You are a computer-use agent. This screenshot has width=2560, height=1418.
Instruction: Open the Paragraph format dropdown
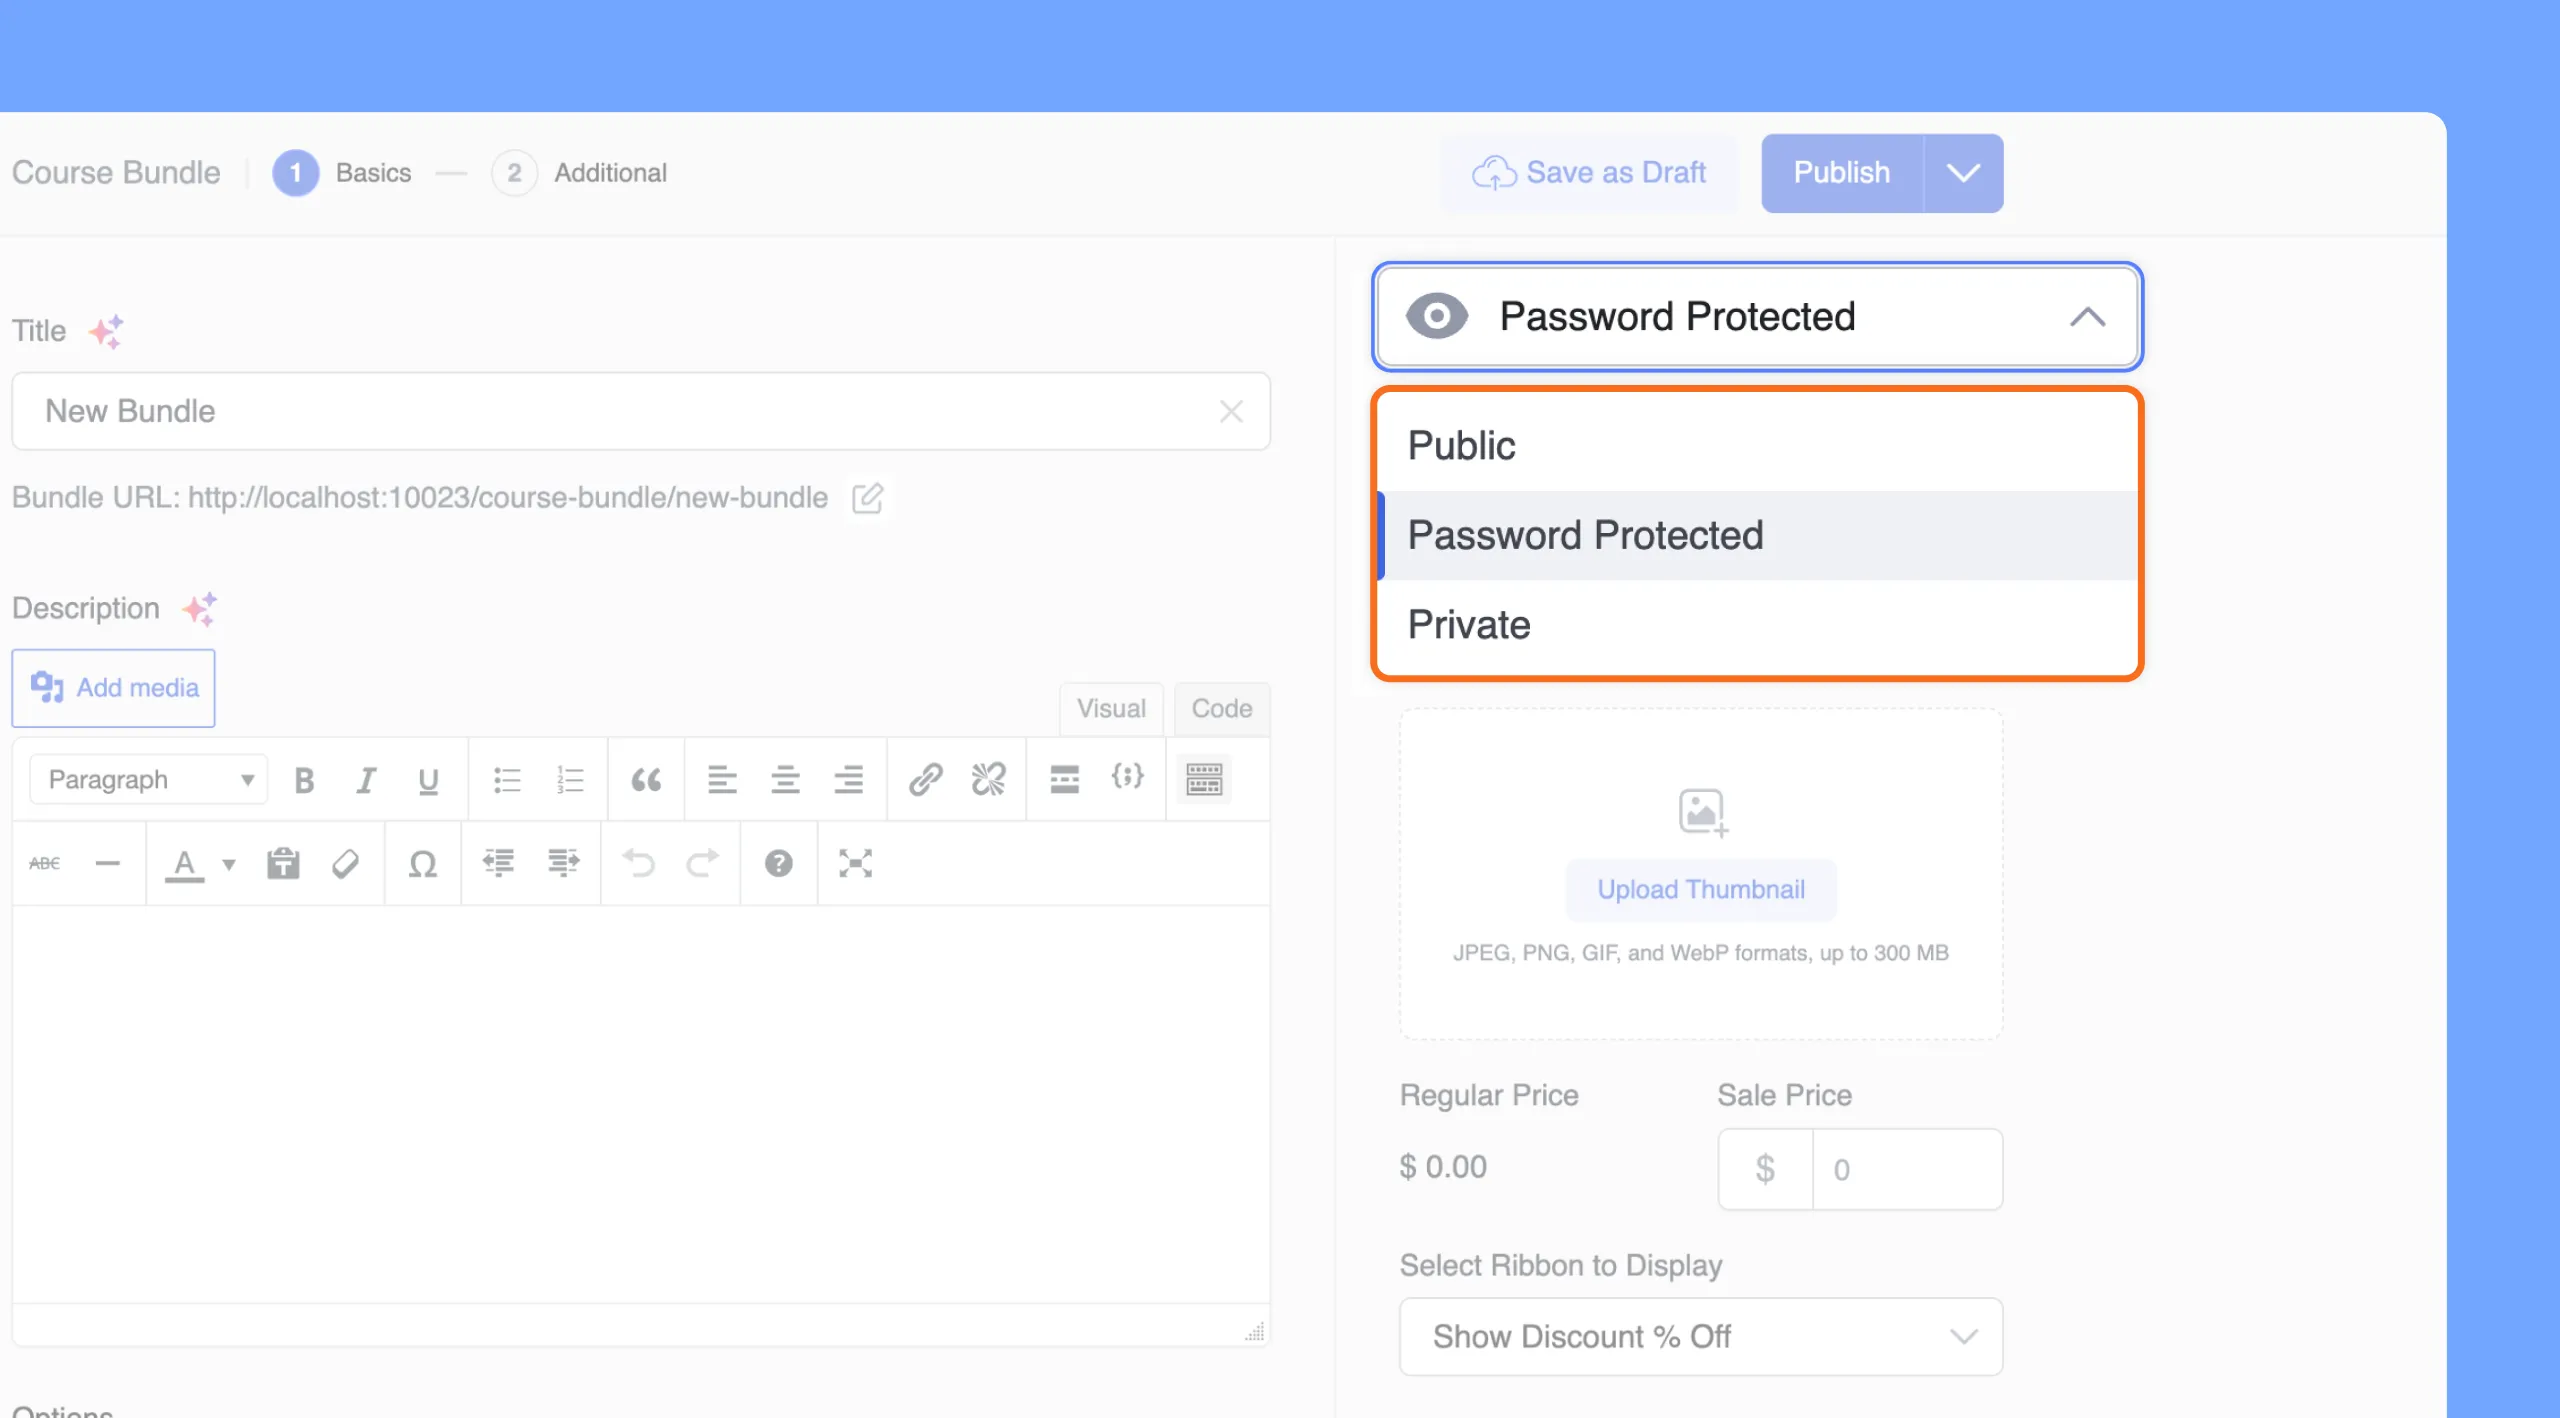point(149,780)
